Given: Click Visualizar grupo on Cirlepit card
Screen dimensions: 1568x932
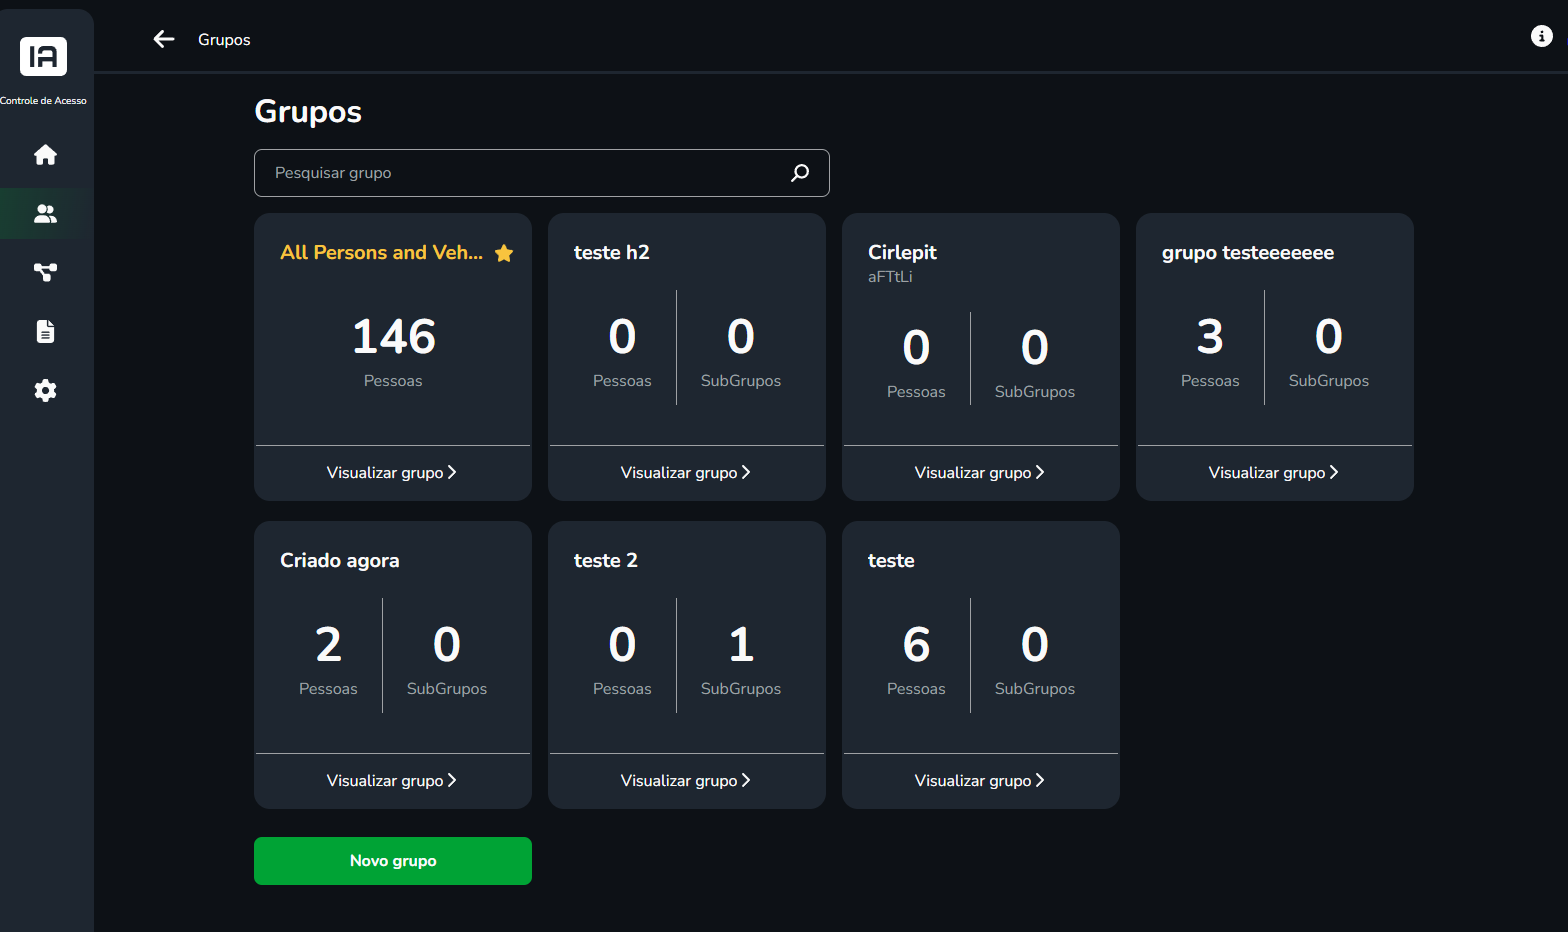Looking at the screenshot, I should (x=980, y=472).
